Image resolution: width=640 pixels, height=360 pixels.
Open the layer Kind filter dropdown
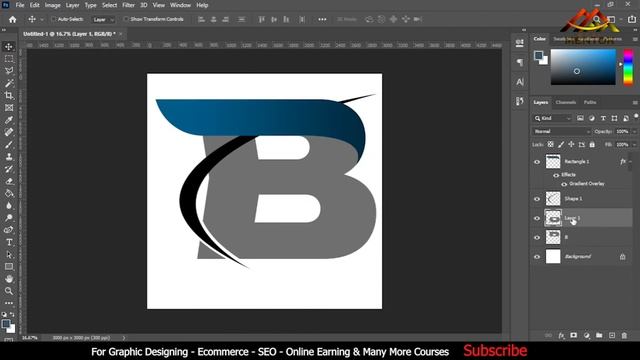553,118
